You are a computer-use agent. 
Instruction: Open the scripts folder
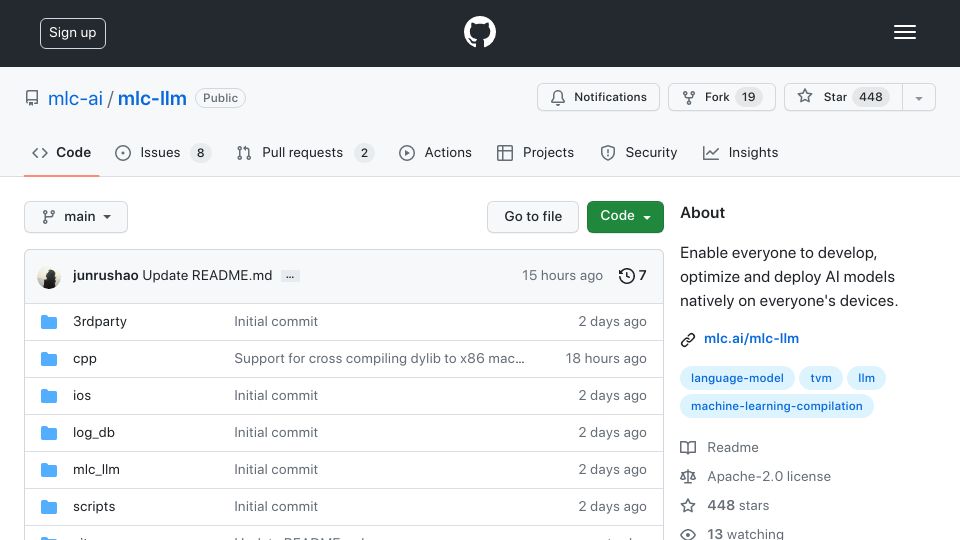point(94,506)
